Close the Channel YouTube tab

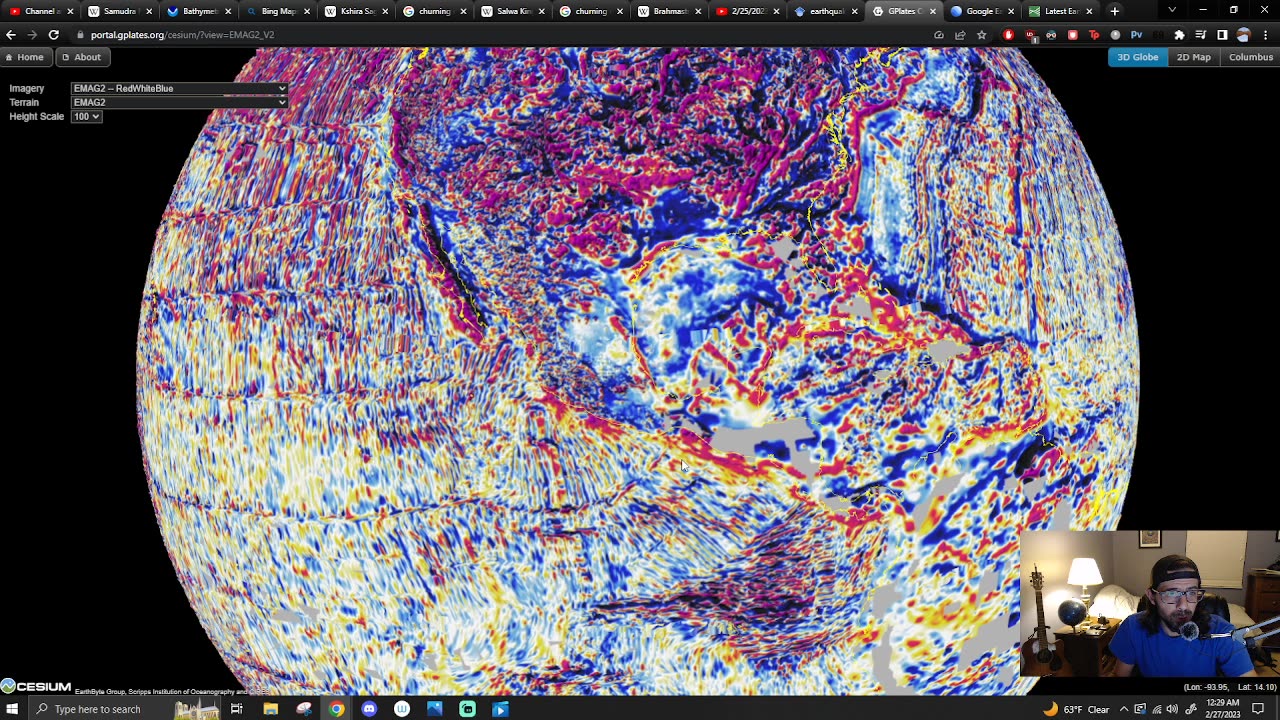point(70,11)
